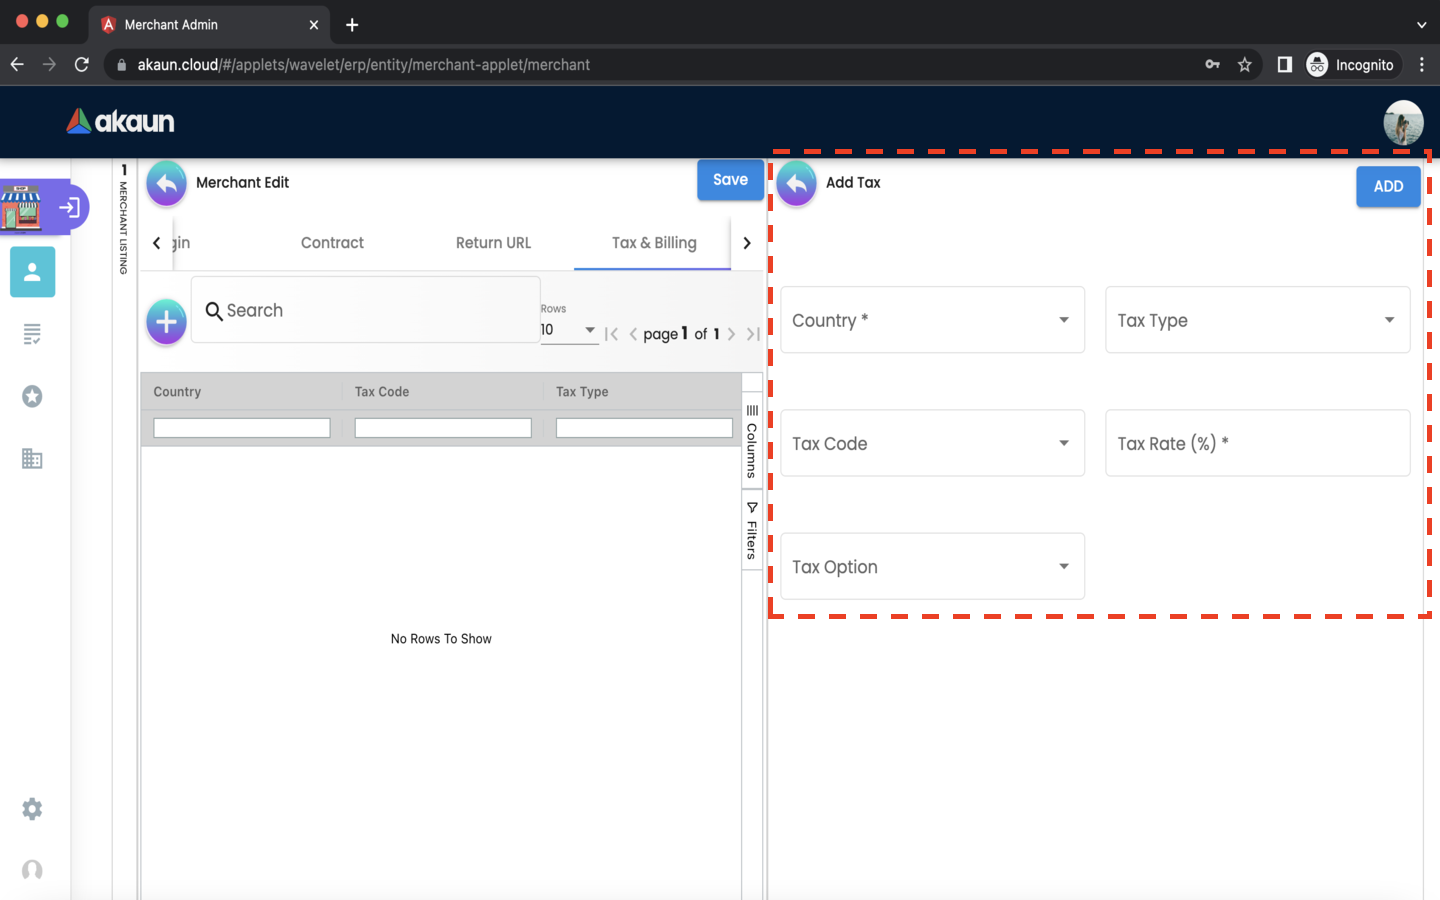1440x900 pixels.
Task: Open the Tax Code dropdown
Action: (x=932, y=443)
